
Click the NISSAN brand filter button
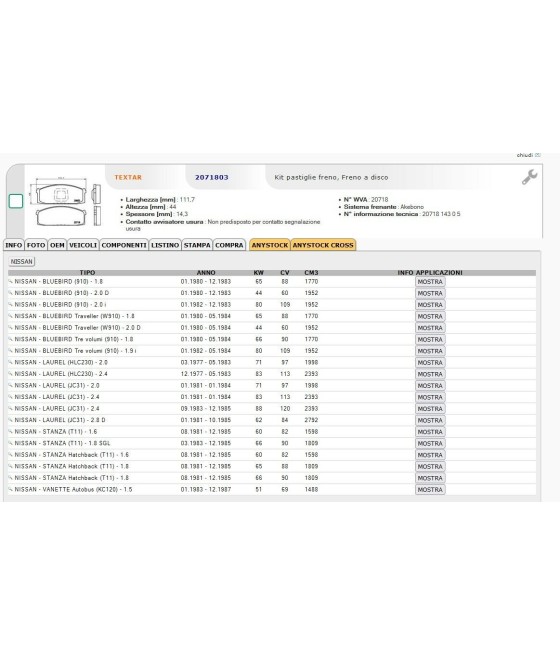tap(22, 261)
